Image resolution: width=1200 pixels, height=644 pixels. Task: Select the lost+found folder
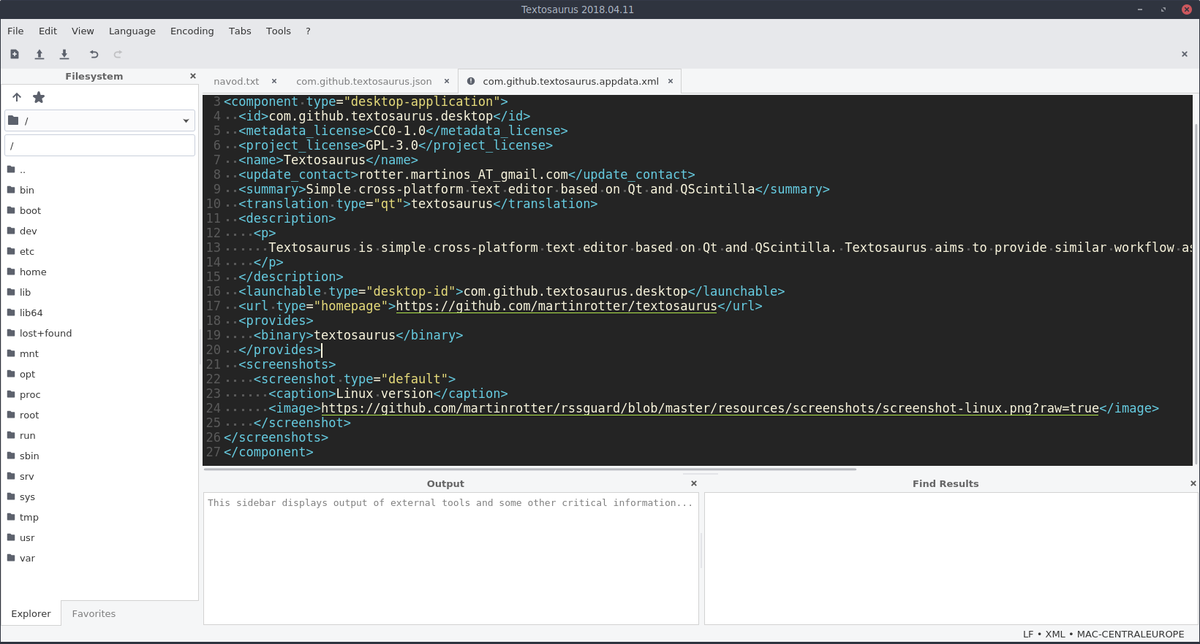point(99,333)
